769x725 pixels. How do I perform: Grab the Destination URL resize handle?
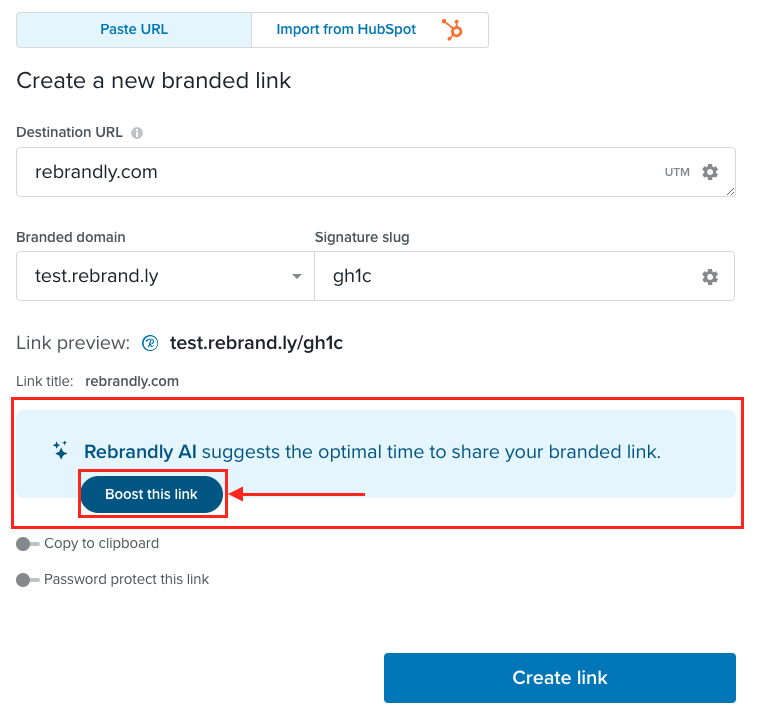tap(730, 192)
